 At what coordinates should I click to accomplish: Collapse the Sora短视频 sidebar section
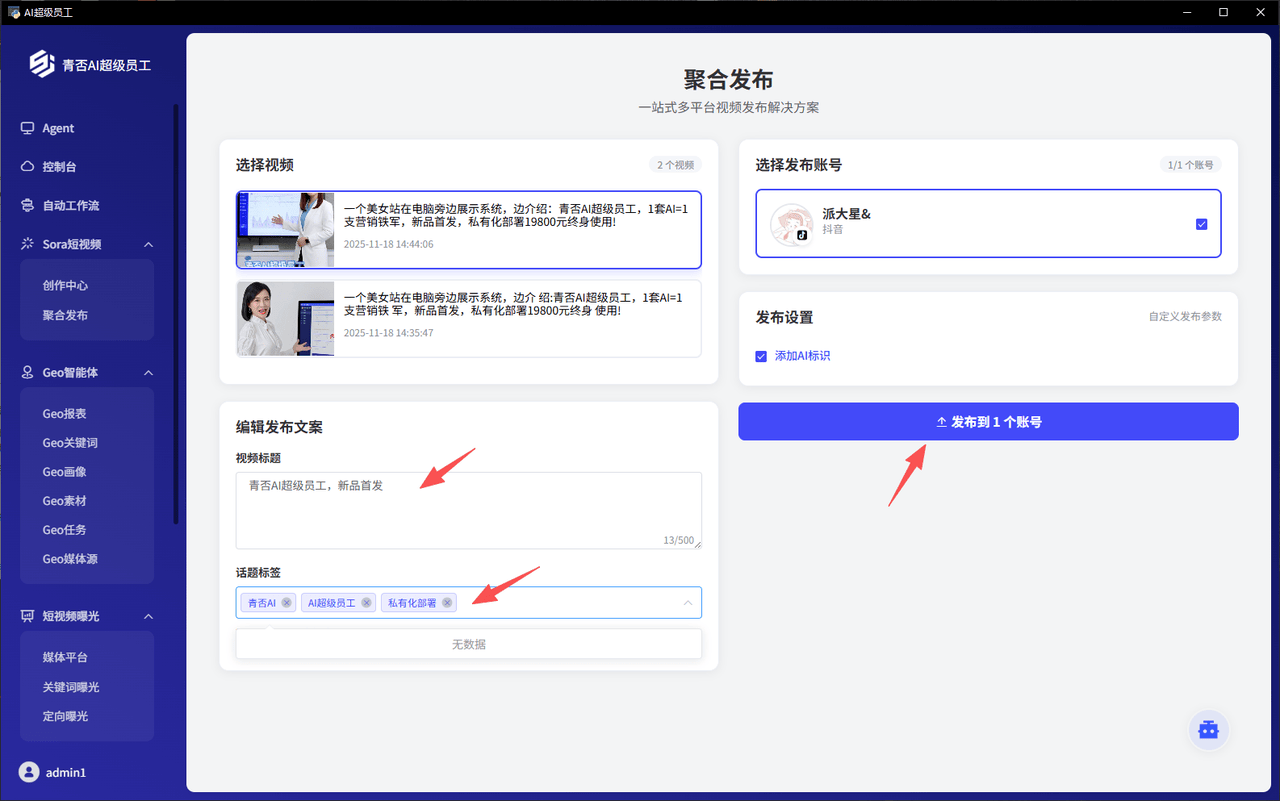[x=148, y=244]
